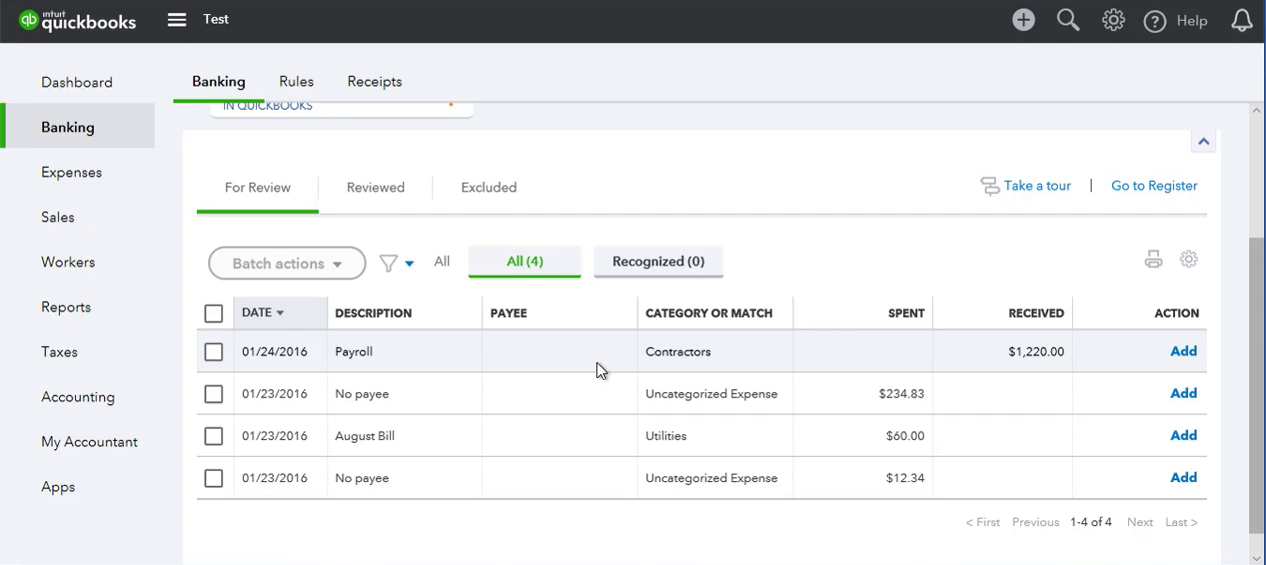Click the Previous pagination link

click(1035, 522)
